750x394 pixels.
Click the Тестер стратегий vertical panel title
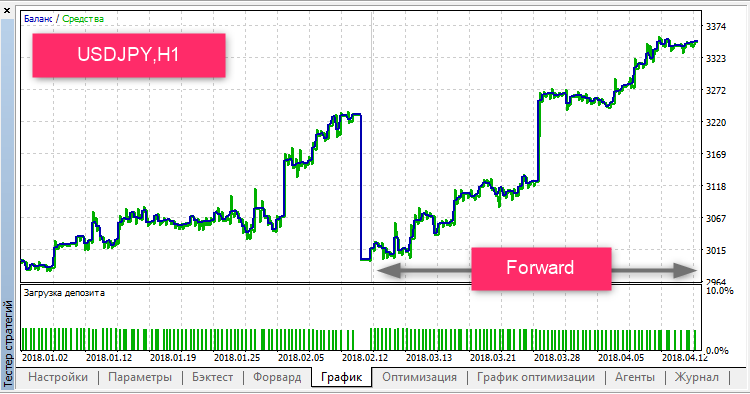8,344
